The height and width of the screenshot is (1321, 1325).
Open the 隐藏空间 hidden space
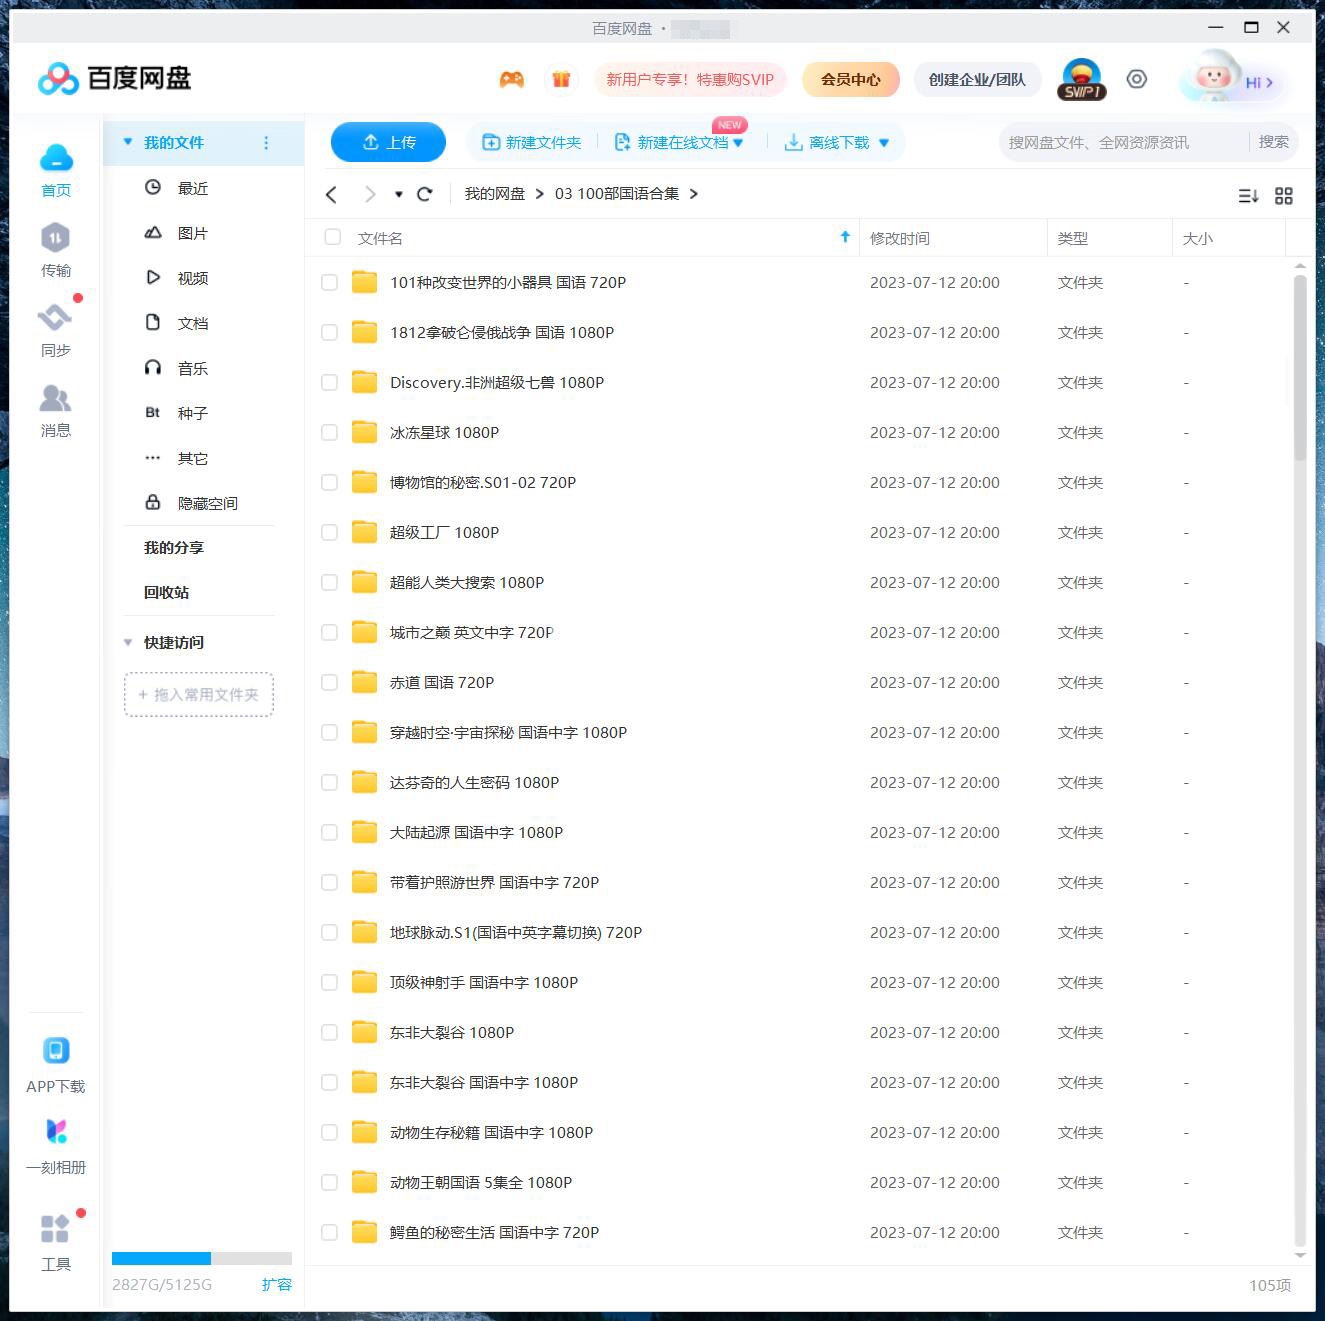pyautogui.click(x=208, y=502)
